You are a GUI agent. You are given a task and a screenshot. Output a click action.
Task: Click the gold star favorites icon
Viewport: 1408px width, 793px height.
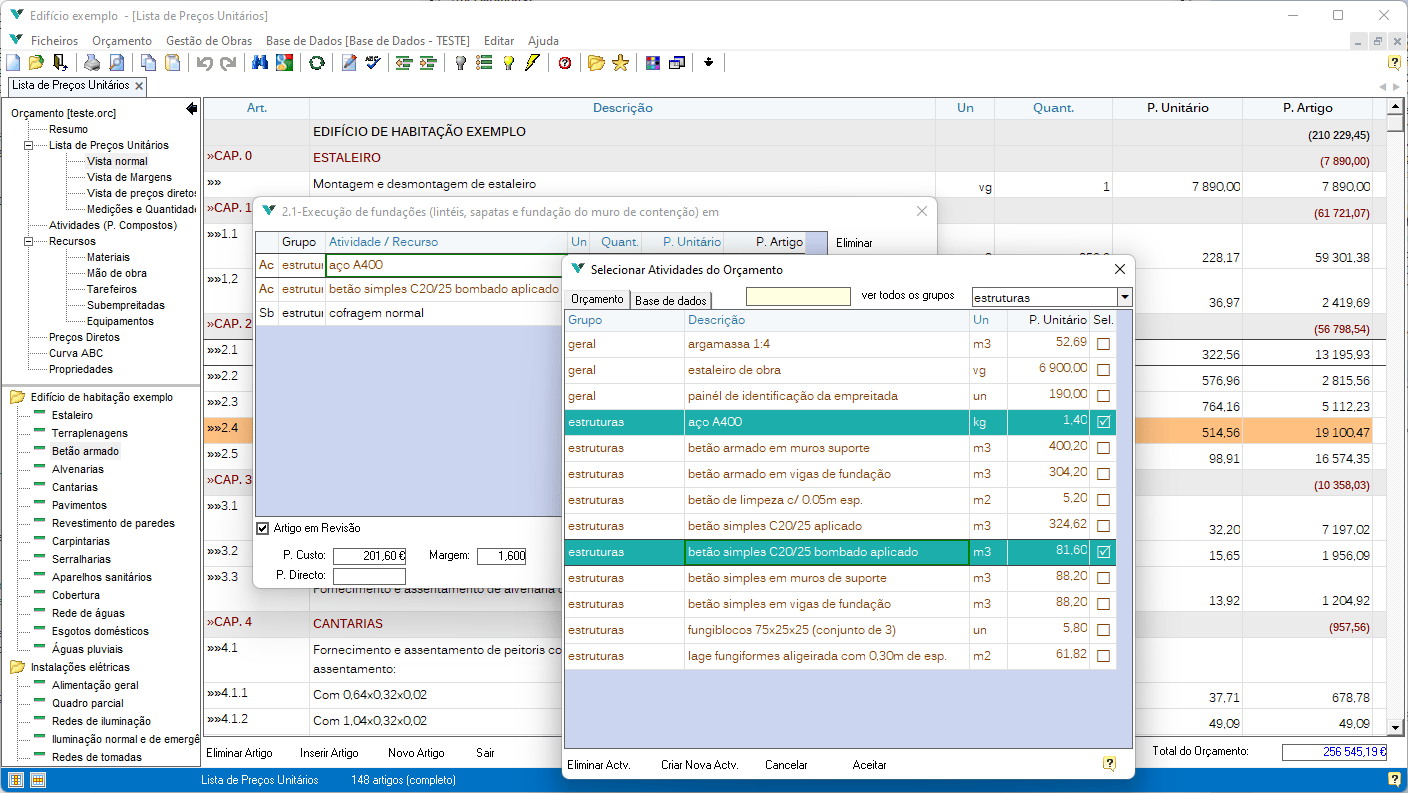[620, 63]
